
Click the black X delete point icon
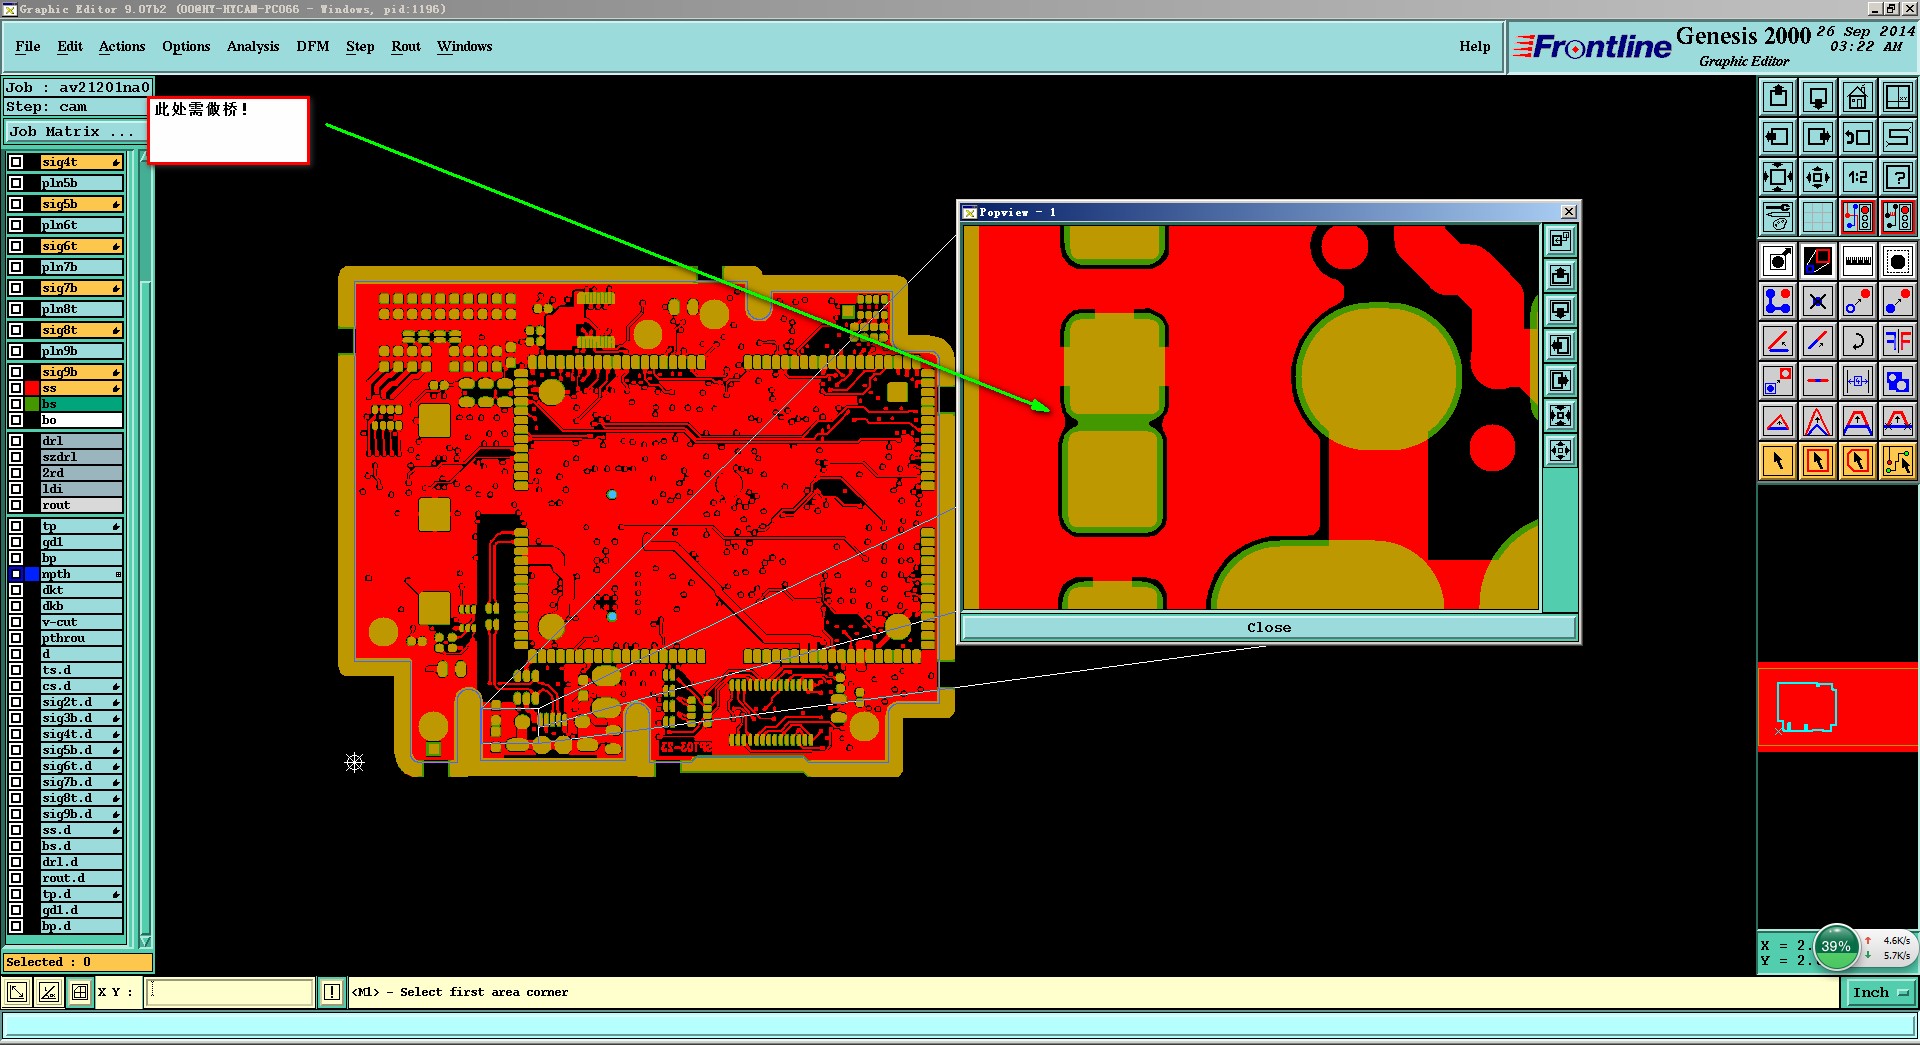[1818, 301]
